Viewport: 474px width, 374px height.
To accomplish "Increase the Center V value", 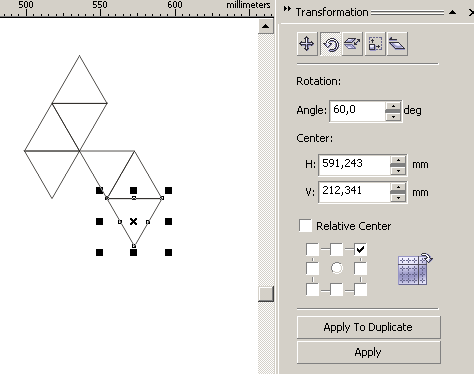I will tap(398, 188).
